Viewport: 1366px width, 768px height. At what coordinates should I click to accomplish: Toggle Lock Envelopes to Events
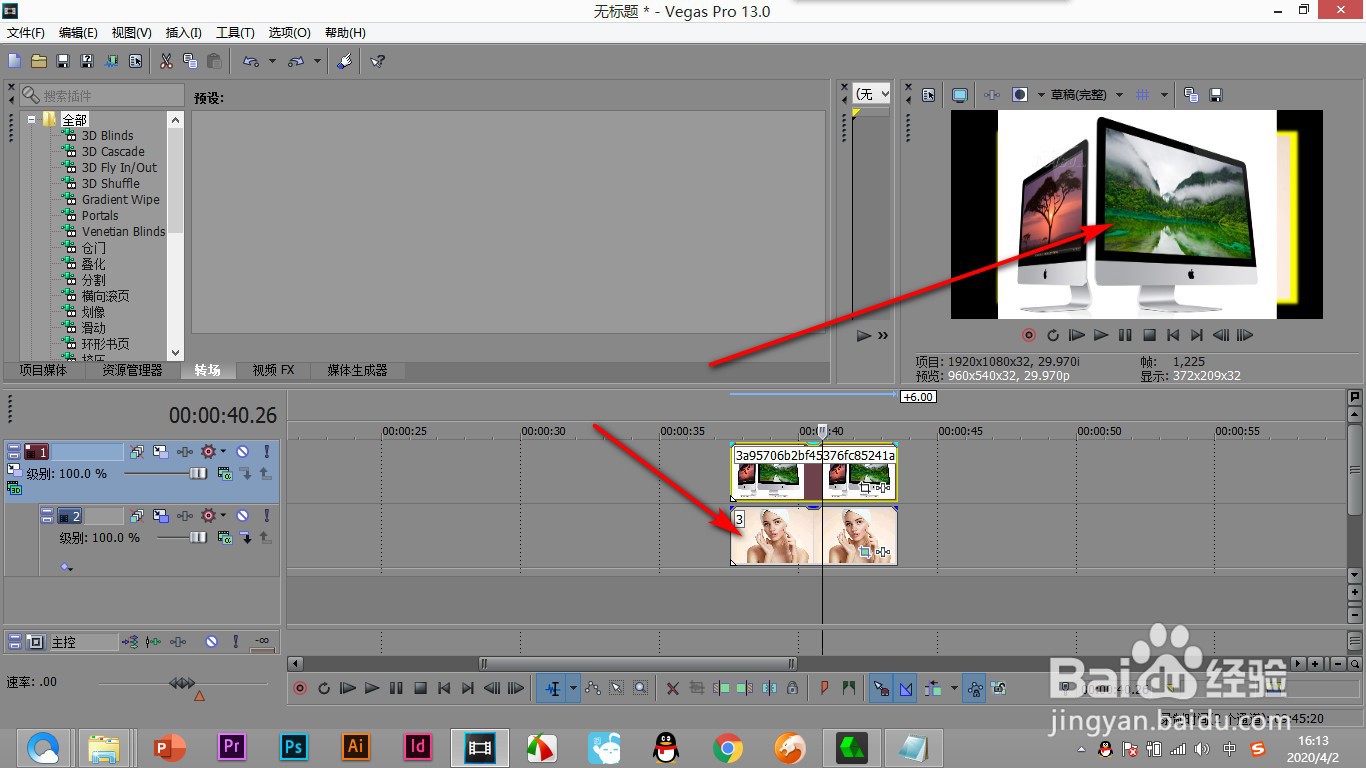(x=975, y=688)
